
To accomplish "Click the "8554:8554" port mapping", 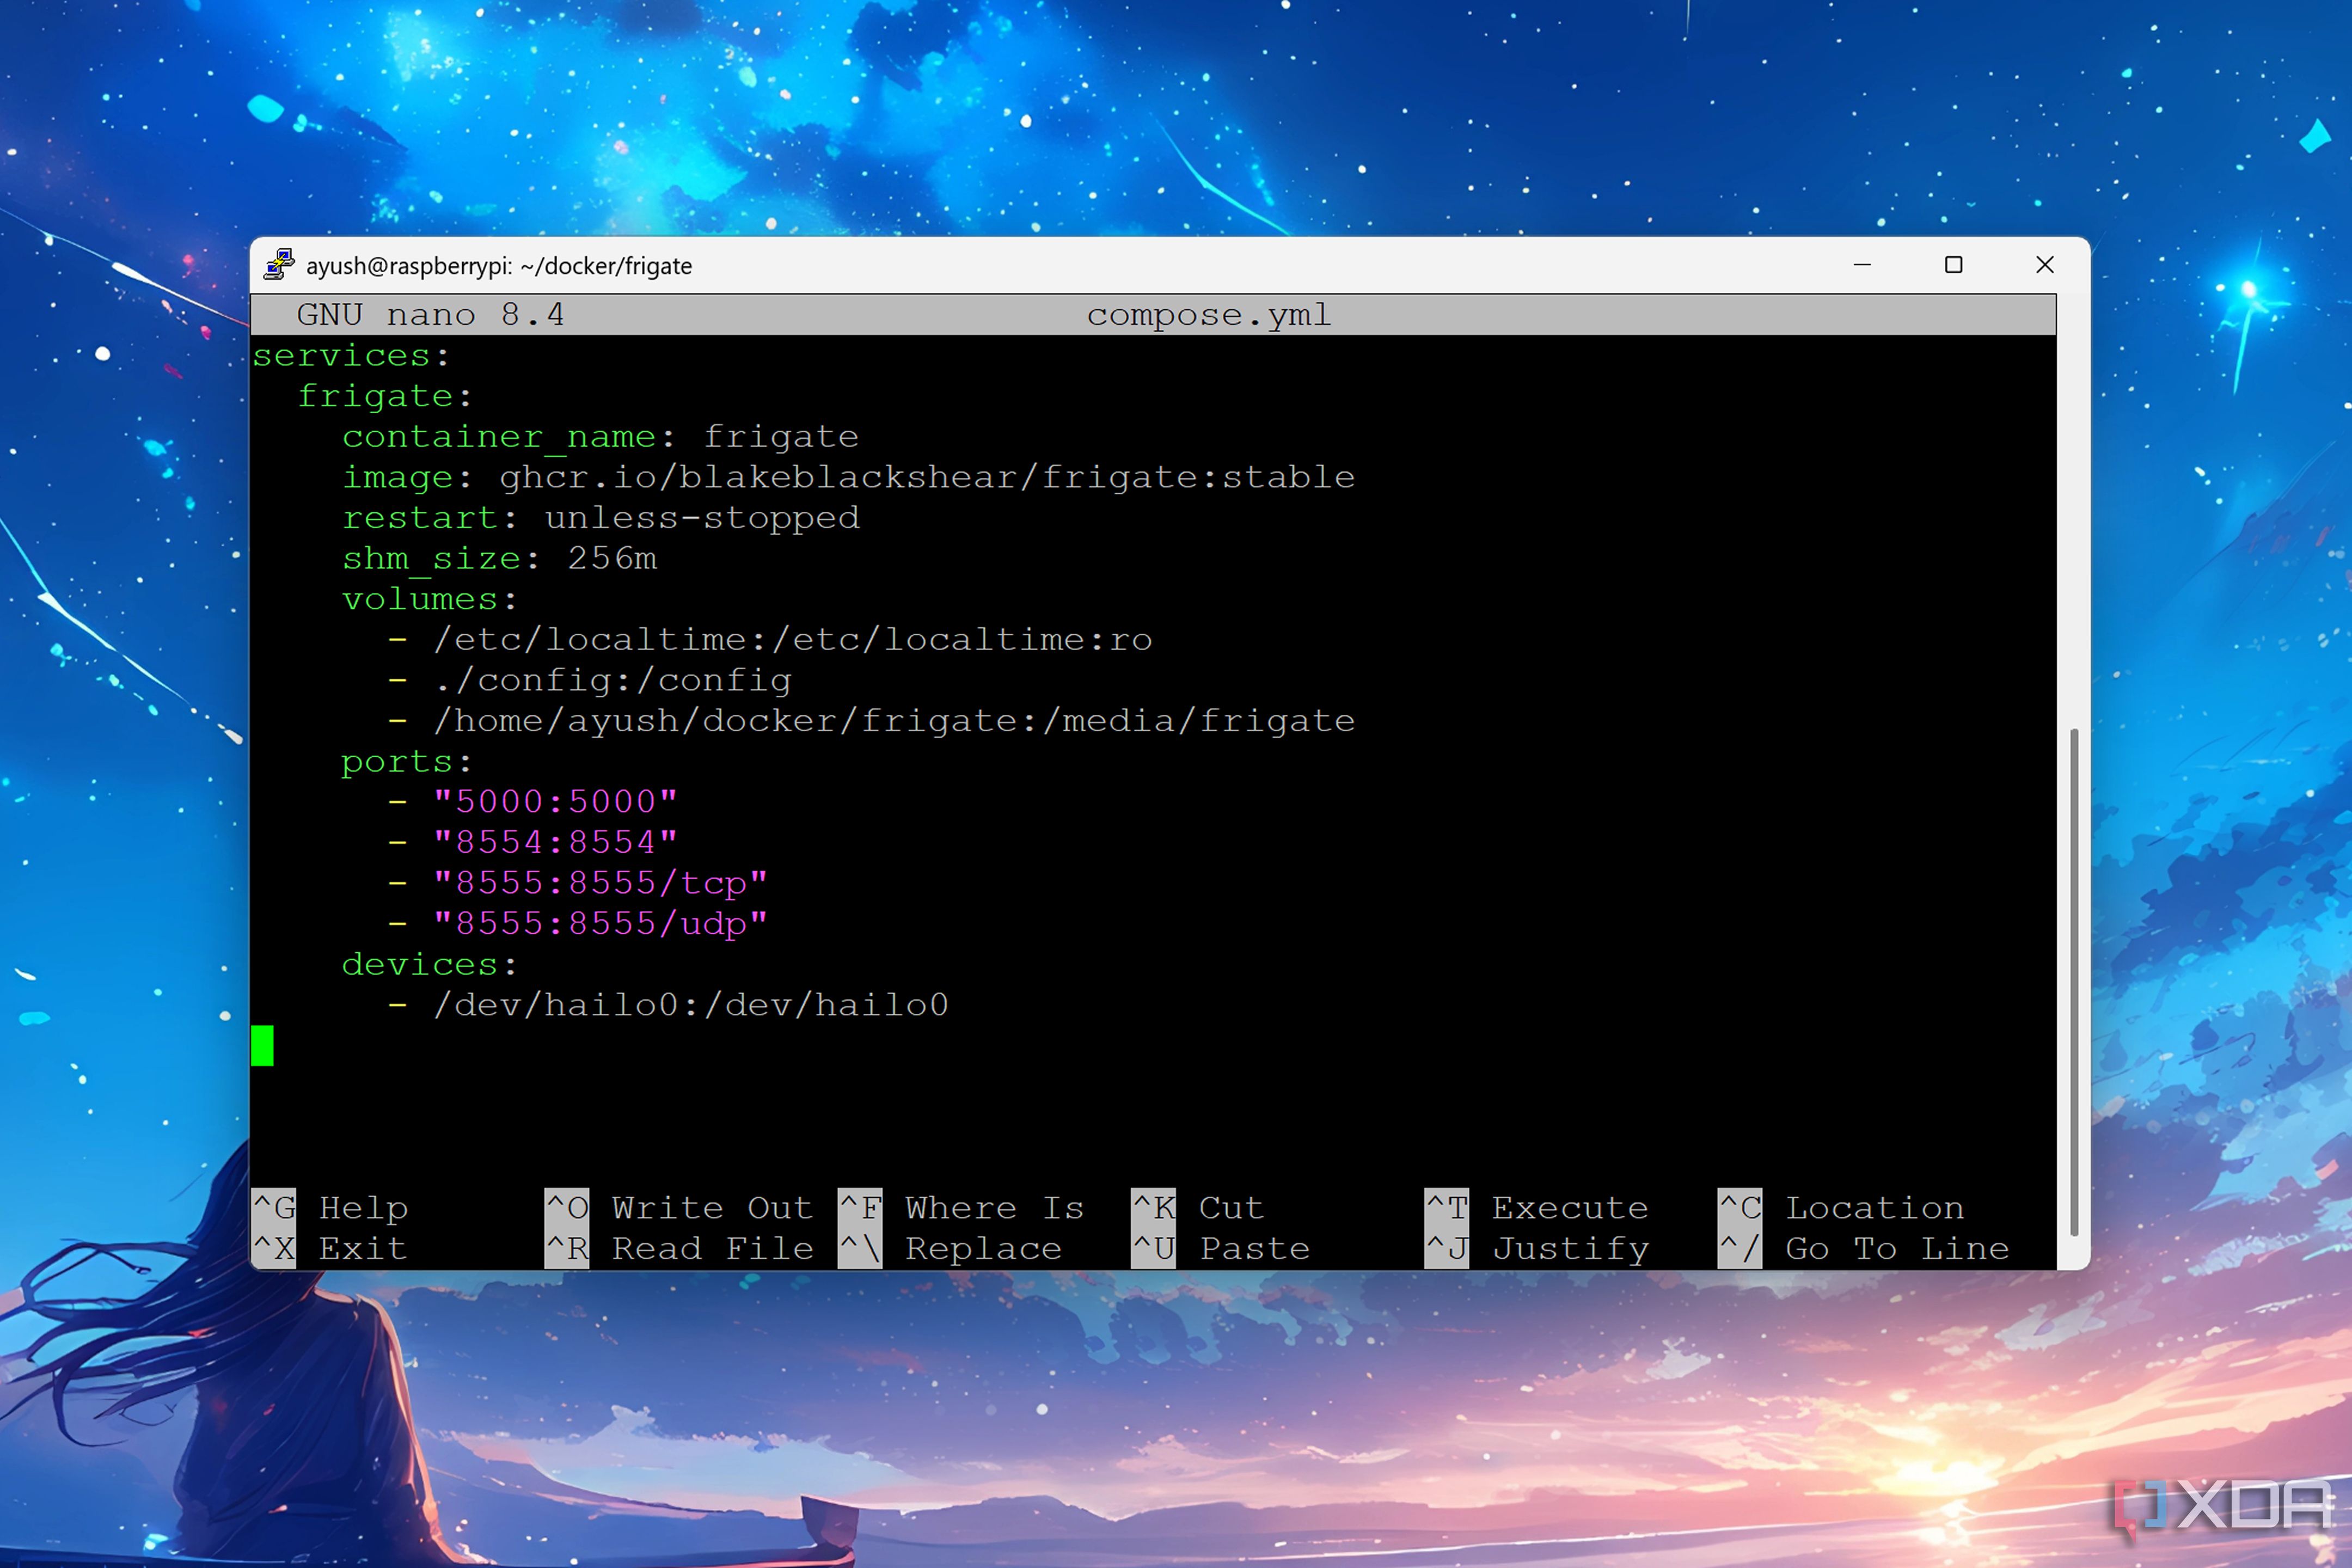I will pyautogui.click(x=556, y=843).
